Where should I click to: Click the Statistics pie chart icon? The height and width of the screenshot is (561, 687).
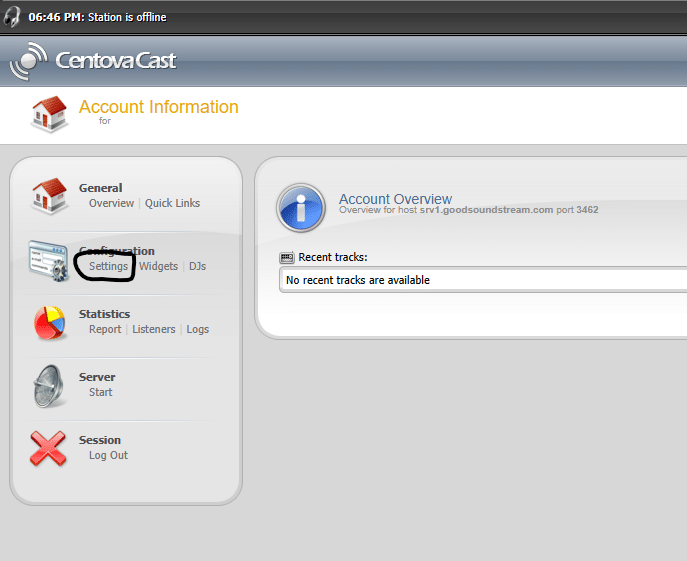(50, 323)
